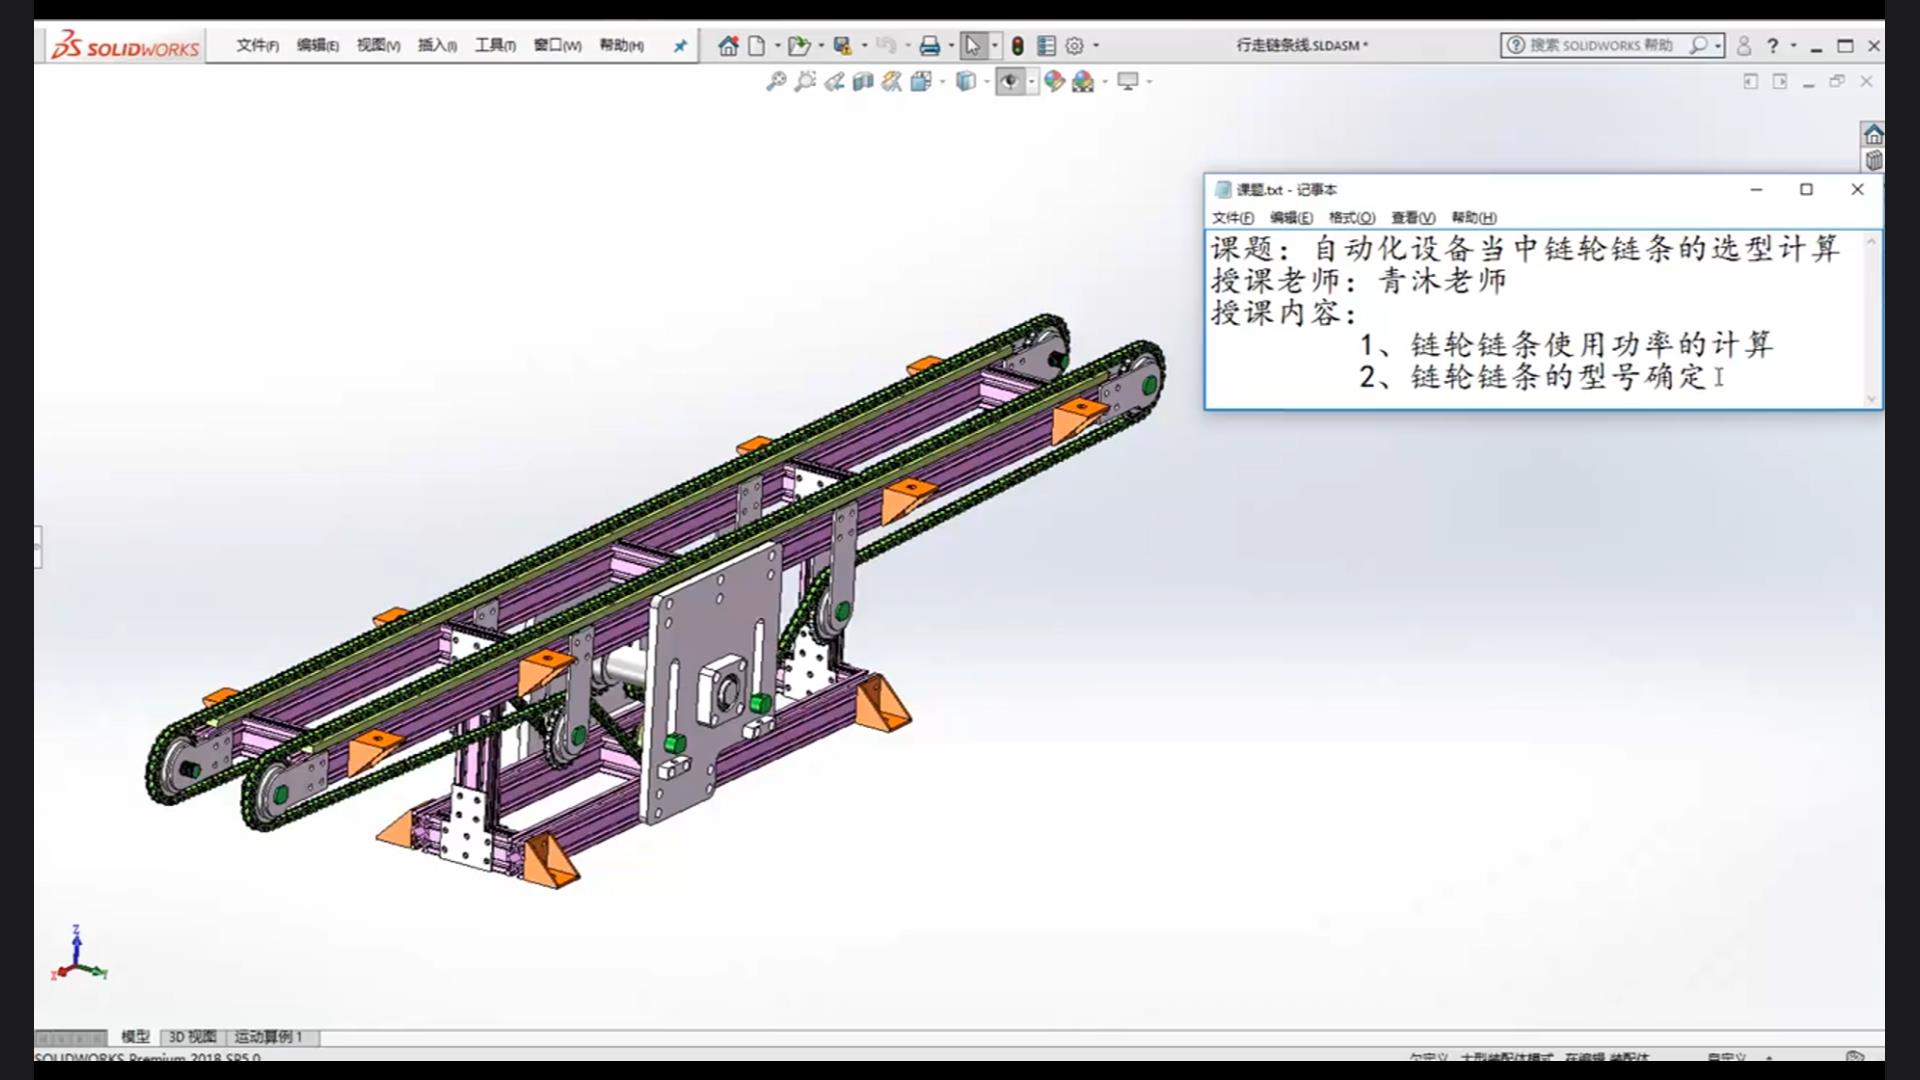Image resolution: width=1920 pixels, height=1080 pixels.
Task: Open File Properties list icon
Action: coord(1046,46)
